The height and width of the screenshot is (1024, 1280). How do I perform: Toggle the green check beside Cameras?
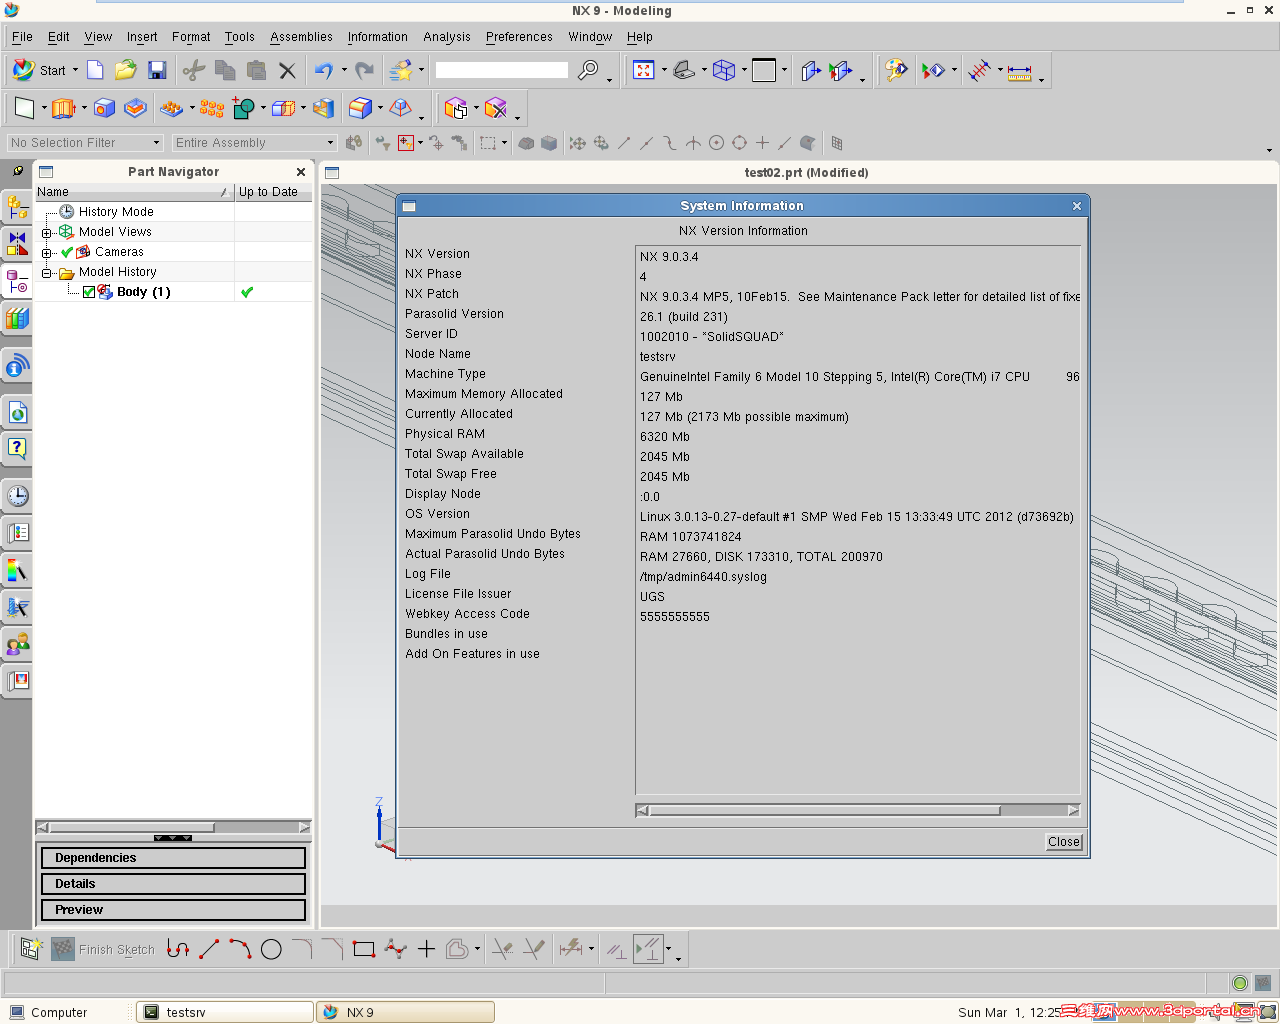[x=67, y=252]
